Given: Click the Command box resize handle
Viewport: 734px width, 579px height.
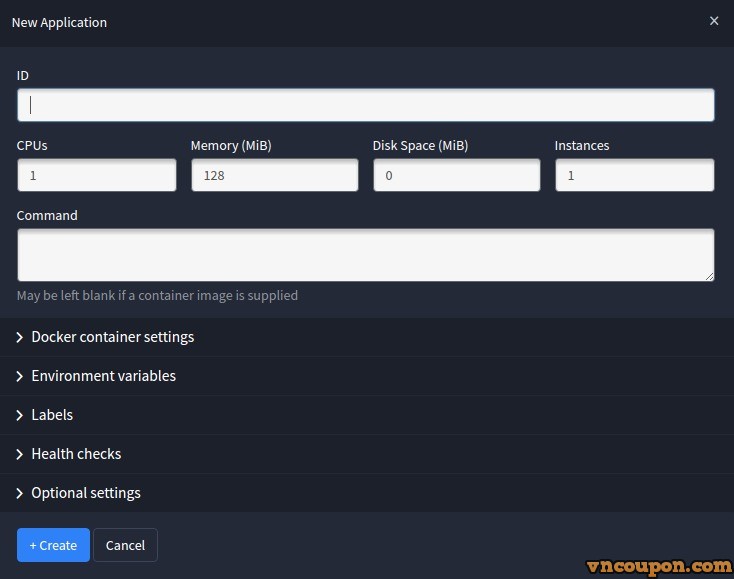Looking at the screenshot, I should click(709, 276).
